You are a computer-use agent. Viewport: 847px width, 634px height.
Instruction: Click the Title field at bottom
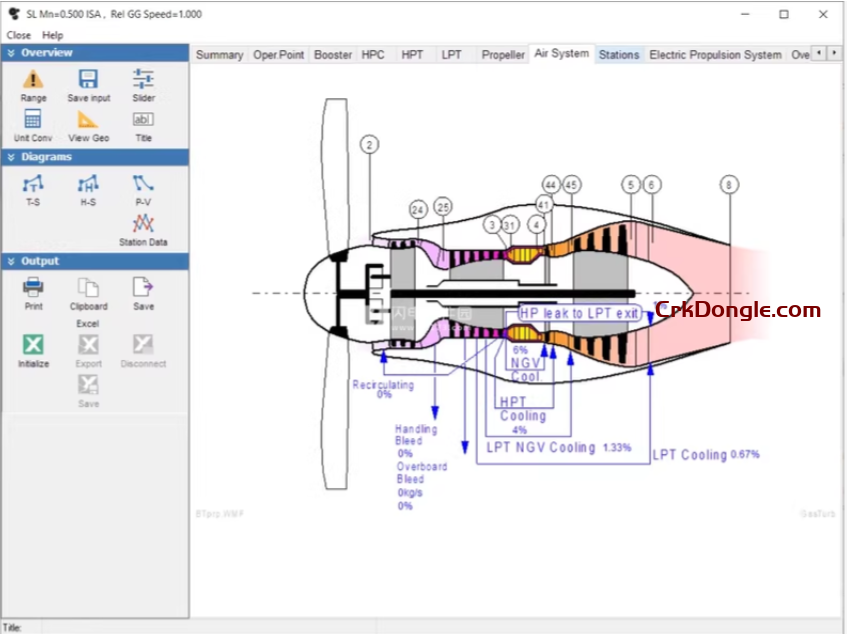click(100, 625)
